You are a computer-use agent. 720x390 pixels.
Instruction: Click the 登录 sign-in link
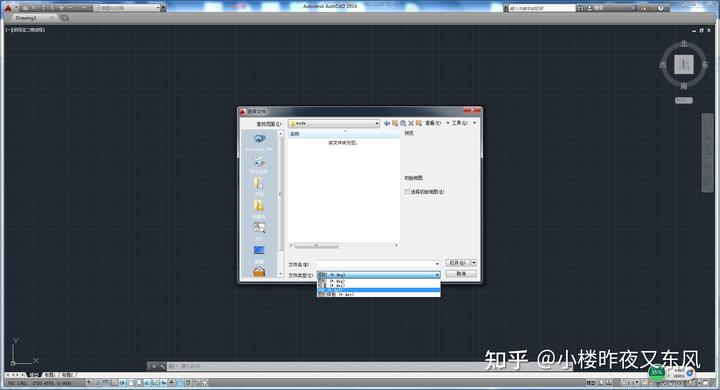click(x=599, y=8)
